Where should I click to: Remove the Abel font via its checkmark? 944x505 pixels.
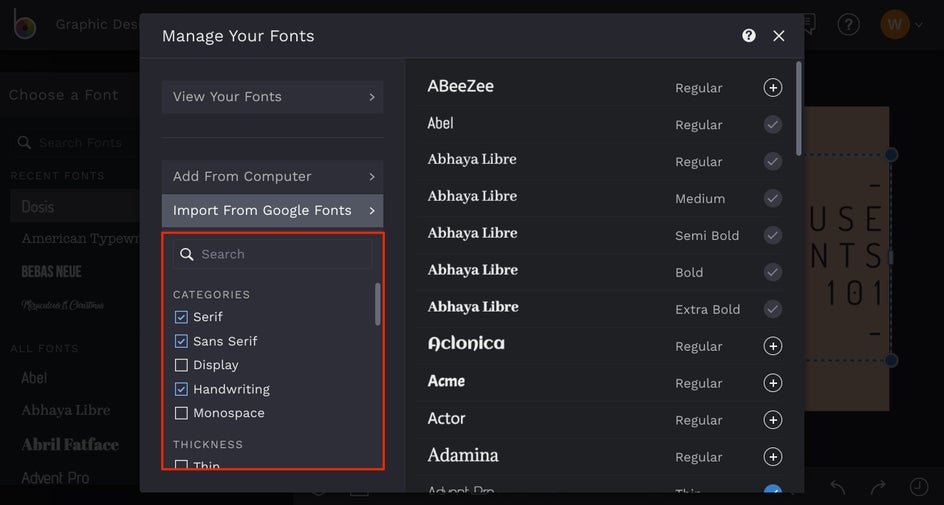[x=772, y=125]
